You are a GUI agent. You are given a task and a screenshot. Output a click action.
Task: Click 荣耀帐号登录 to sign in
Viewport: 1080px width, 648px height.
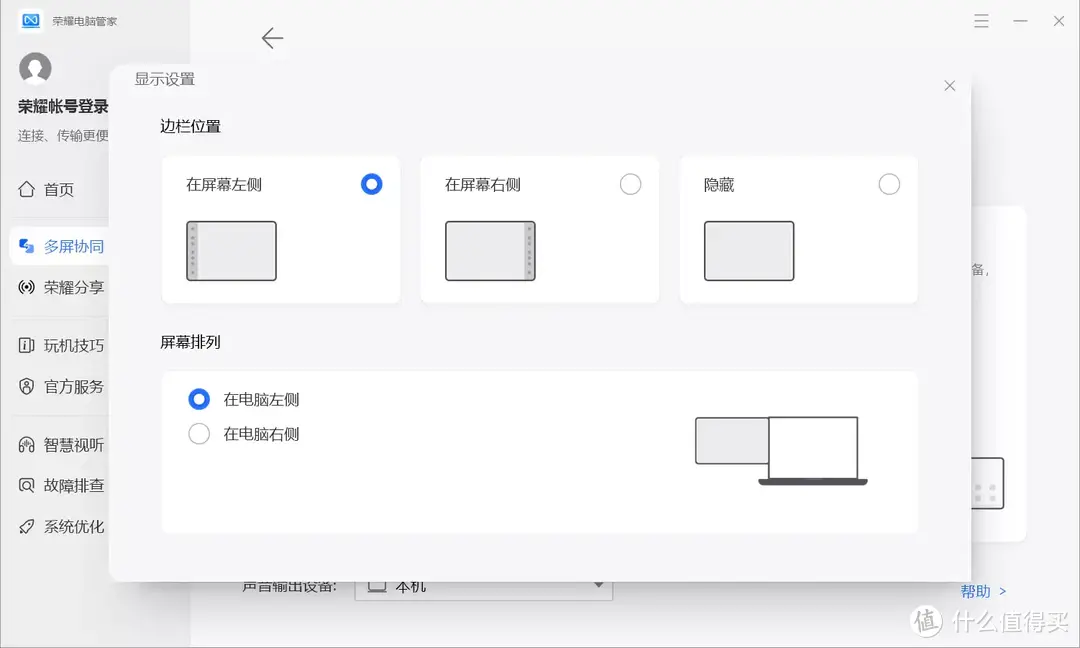point(63,107)
